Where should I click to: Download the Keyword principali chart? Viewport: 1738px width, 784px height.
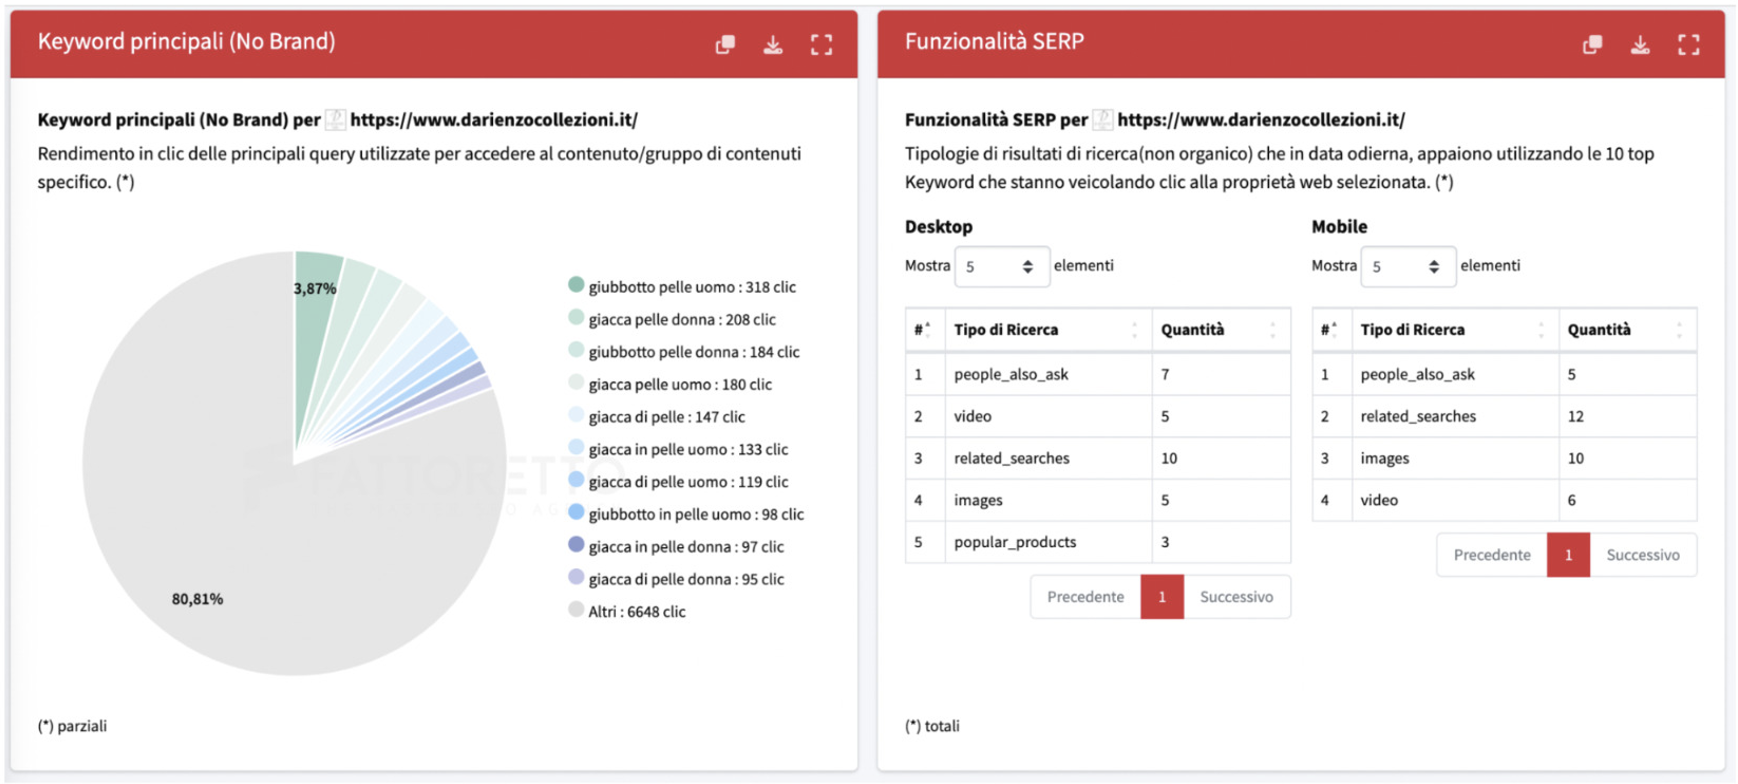tap(773, 44)
